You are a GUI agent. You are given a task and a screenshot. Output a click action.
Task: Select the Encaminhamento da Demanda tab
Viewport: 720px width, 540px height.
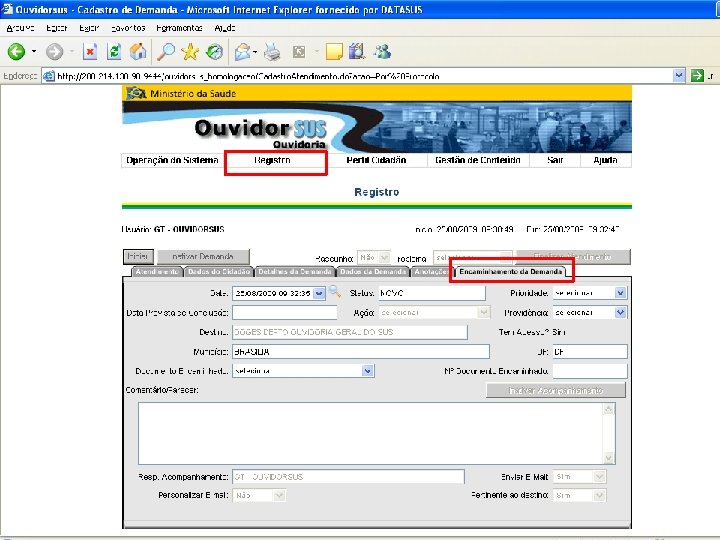coord(511,272)
